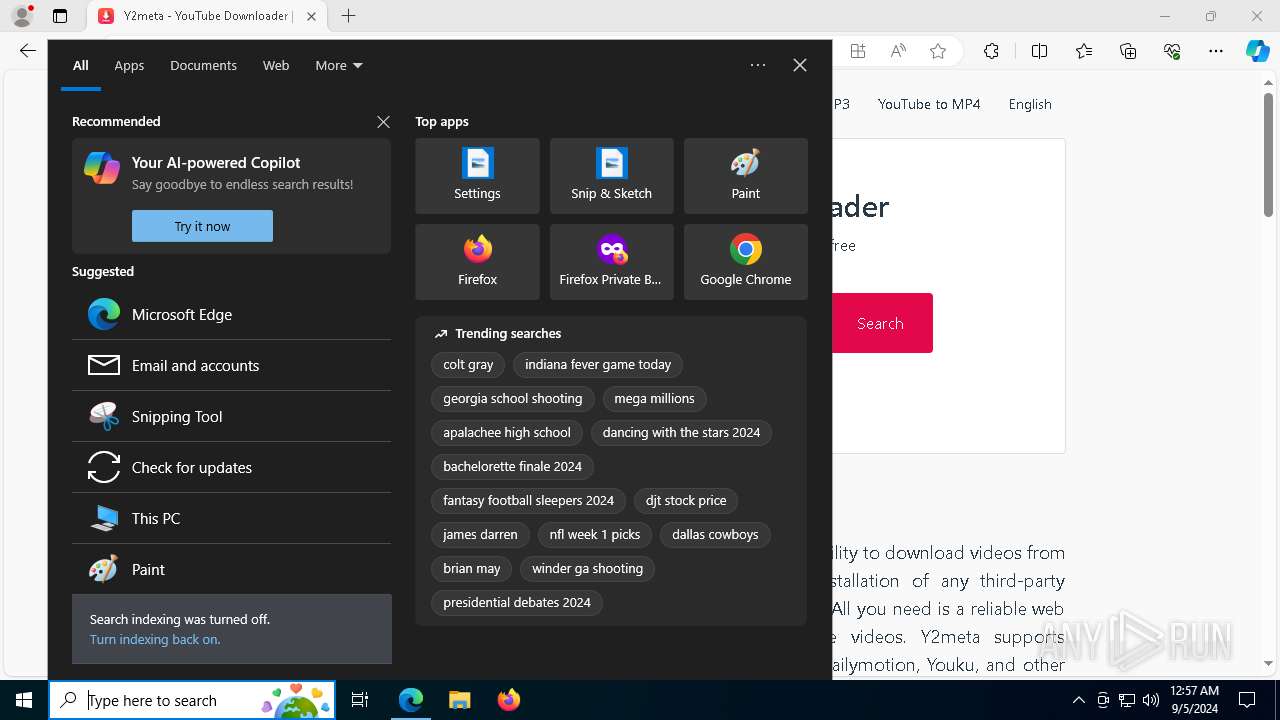Open Task View on taskbar
Viewport: 1280px width, 720px height.
tap(360, 700)
